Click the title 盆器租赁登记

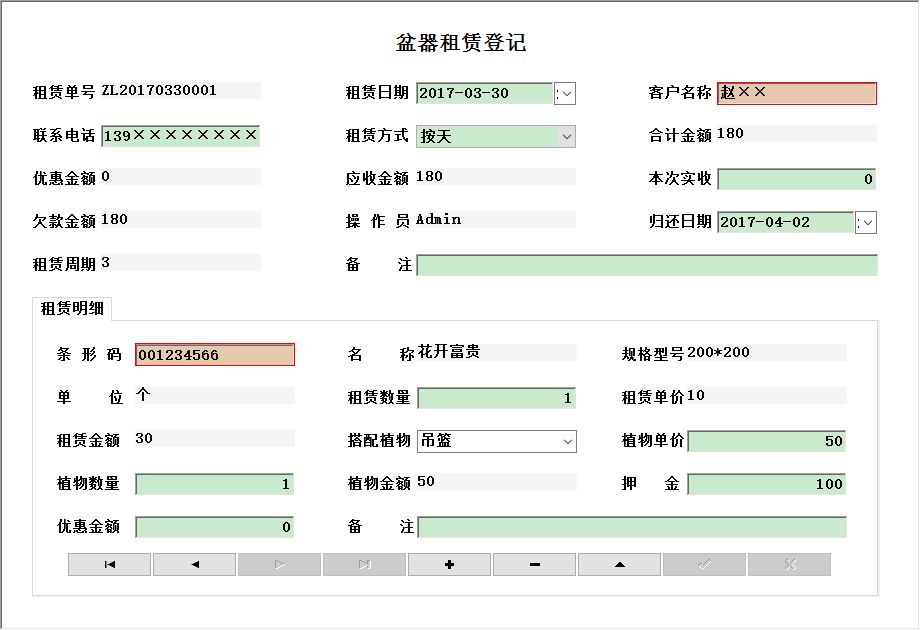[x=461, y=43]
